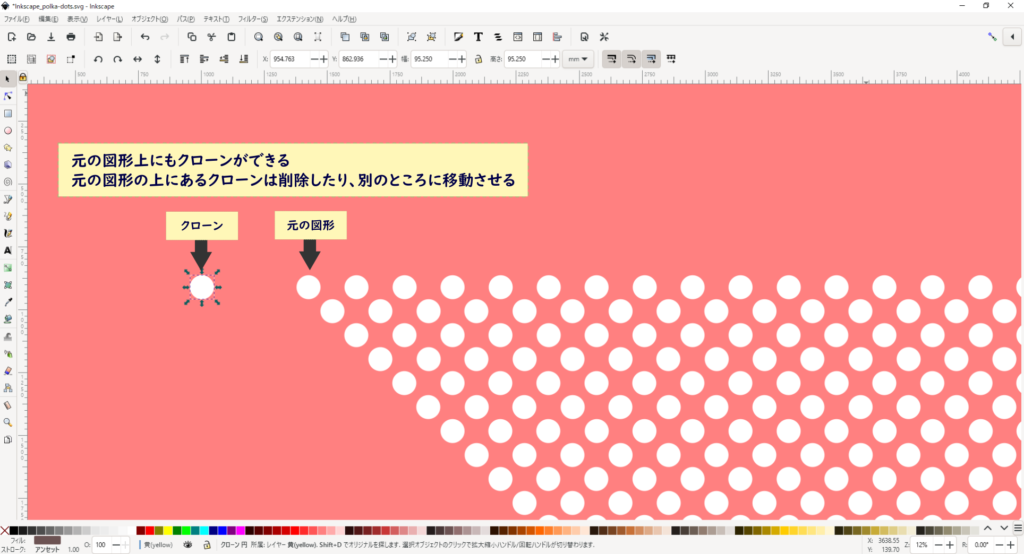Click the Export icon
The image size is (1024, 554).
(x=118, y=37)
